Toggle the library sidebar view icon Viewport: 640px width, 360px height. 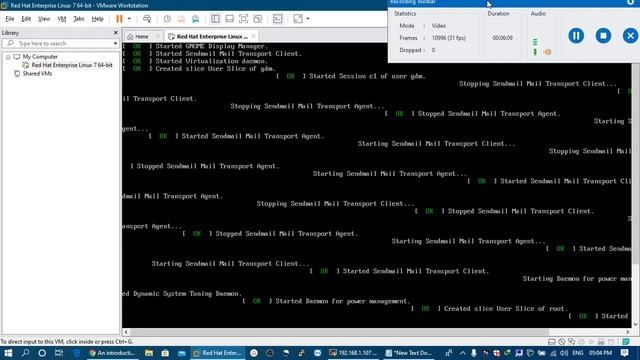tap(215, 19)
